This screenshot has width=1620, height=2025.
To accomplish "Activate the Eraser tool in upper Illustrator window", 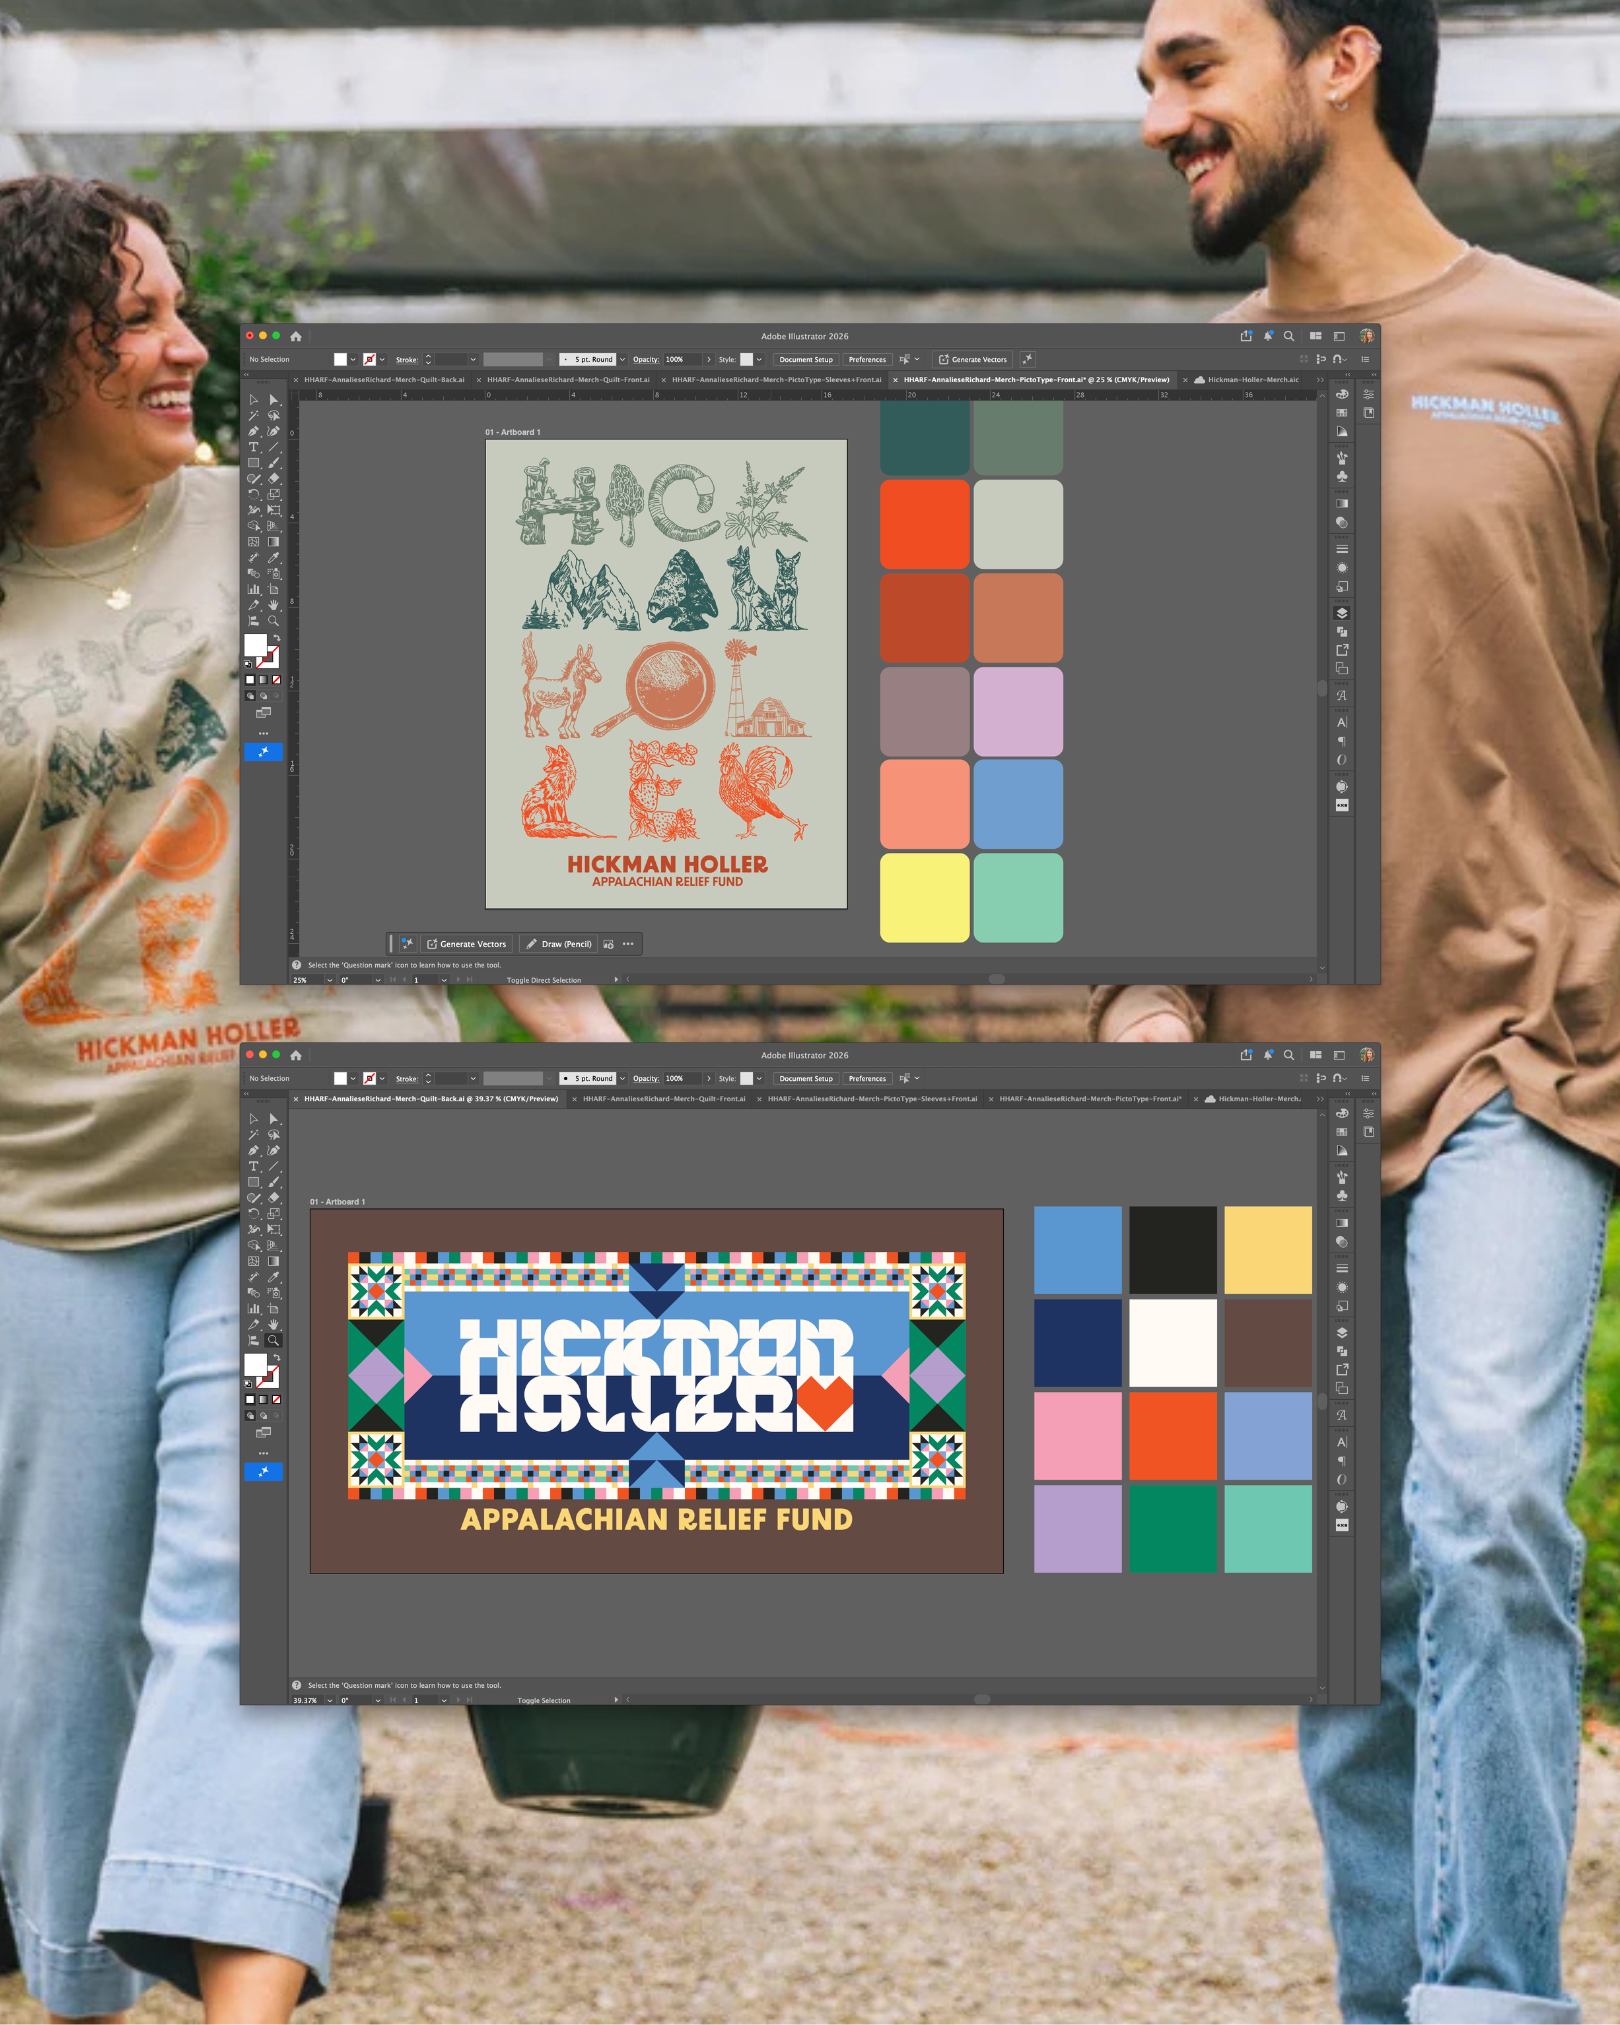I will [x=274, y=478].
